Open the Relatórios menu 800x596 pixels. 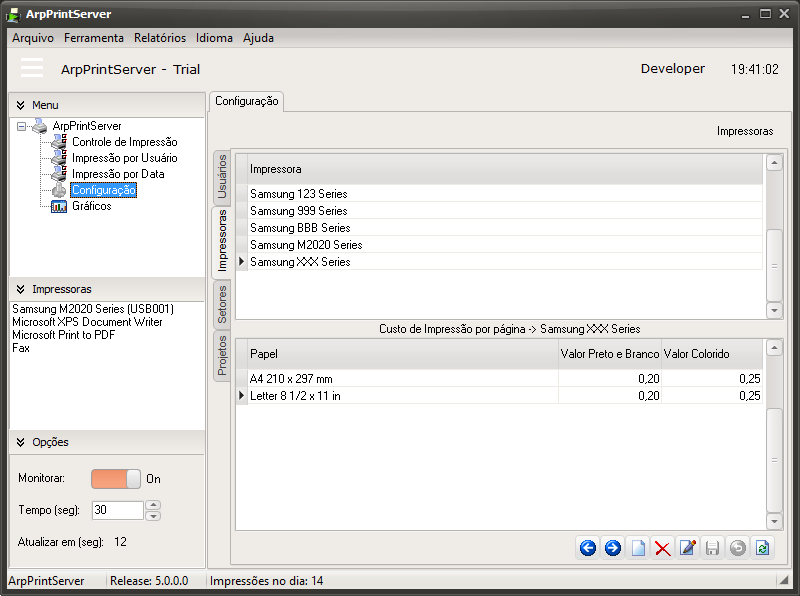[160, 38]
